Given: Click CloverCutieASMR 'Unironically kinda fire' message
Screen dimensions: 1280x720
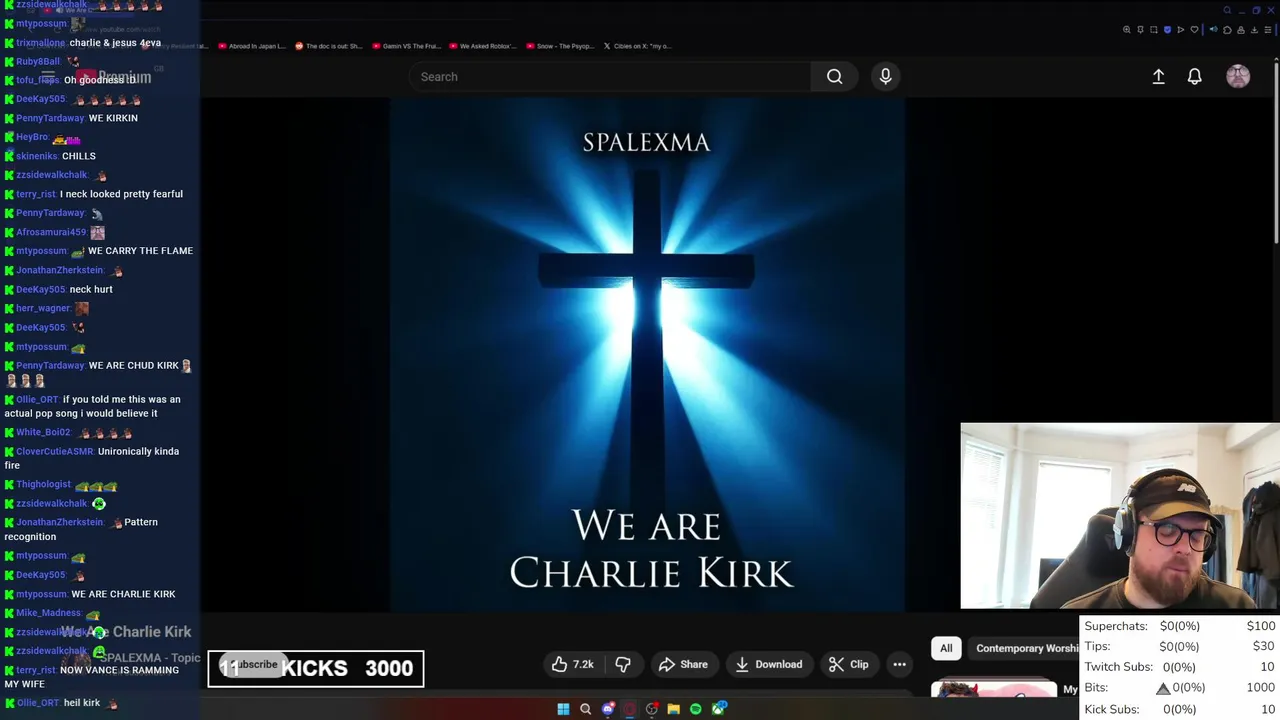Looking at the screenshot, I should (92, 458).
